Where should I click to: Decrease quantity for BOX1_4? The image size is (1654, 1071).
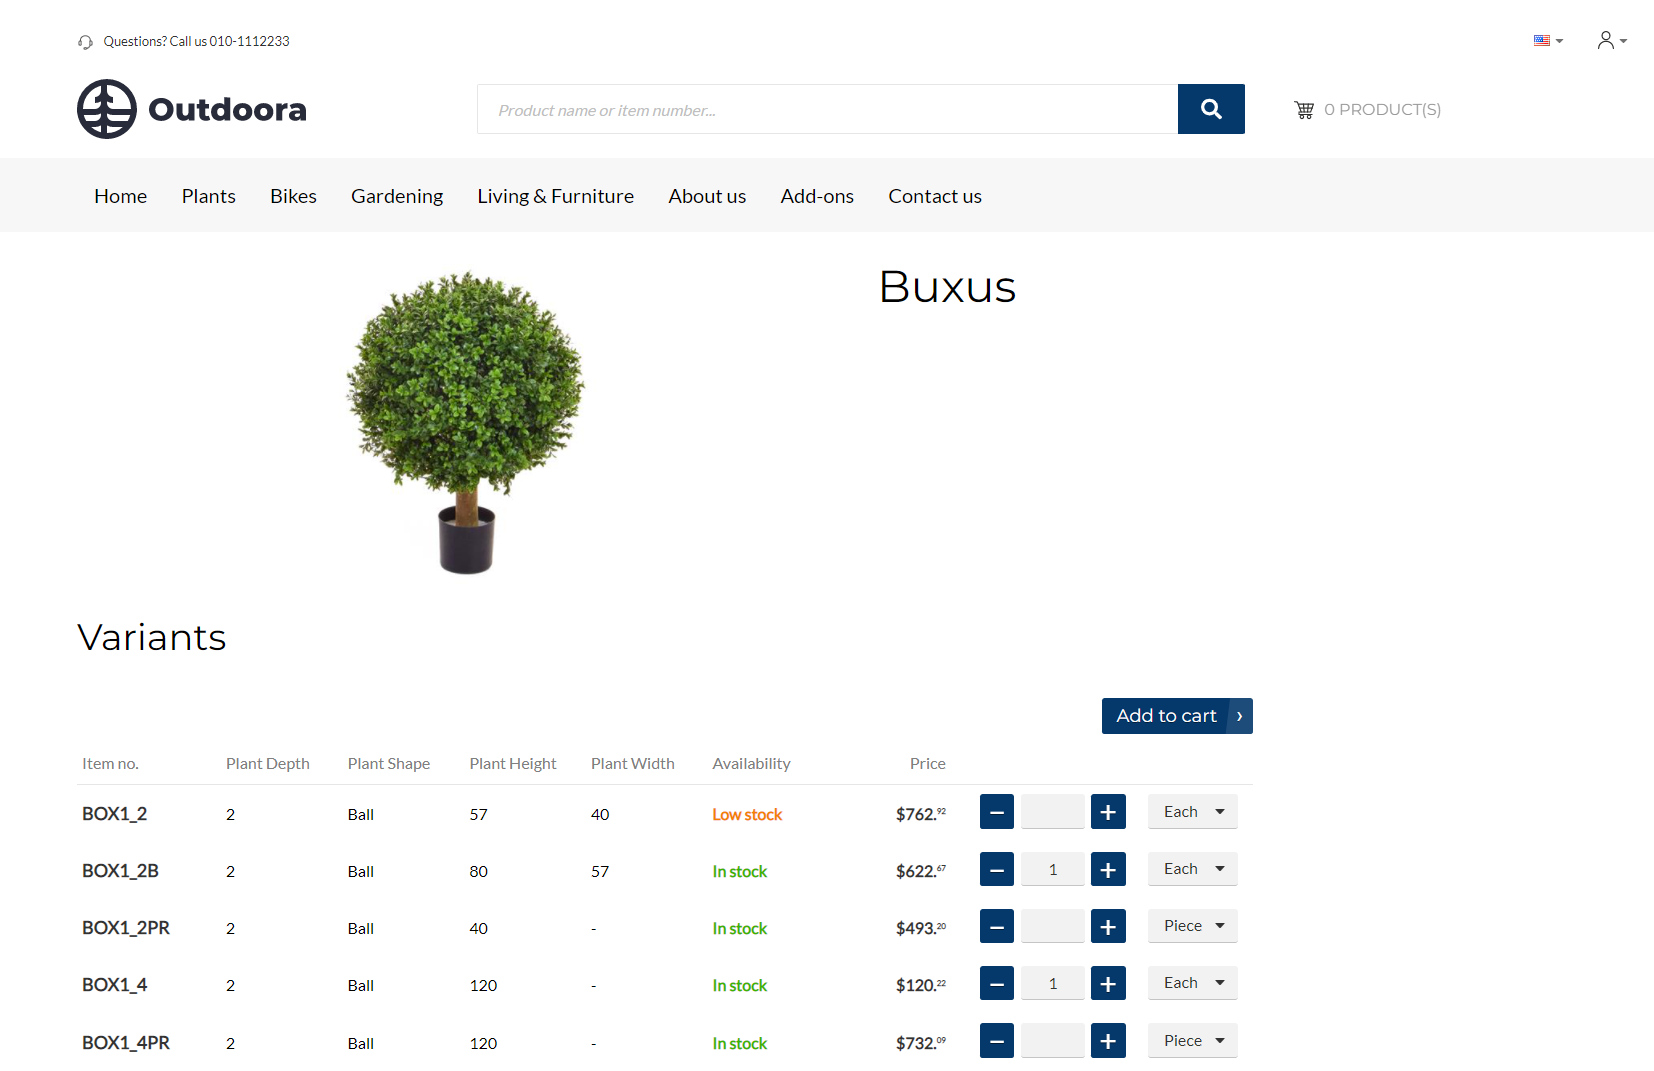(997, 983)
